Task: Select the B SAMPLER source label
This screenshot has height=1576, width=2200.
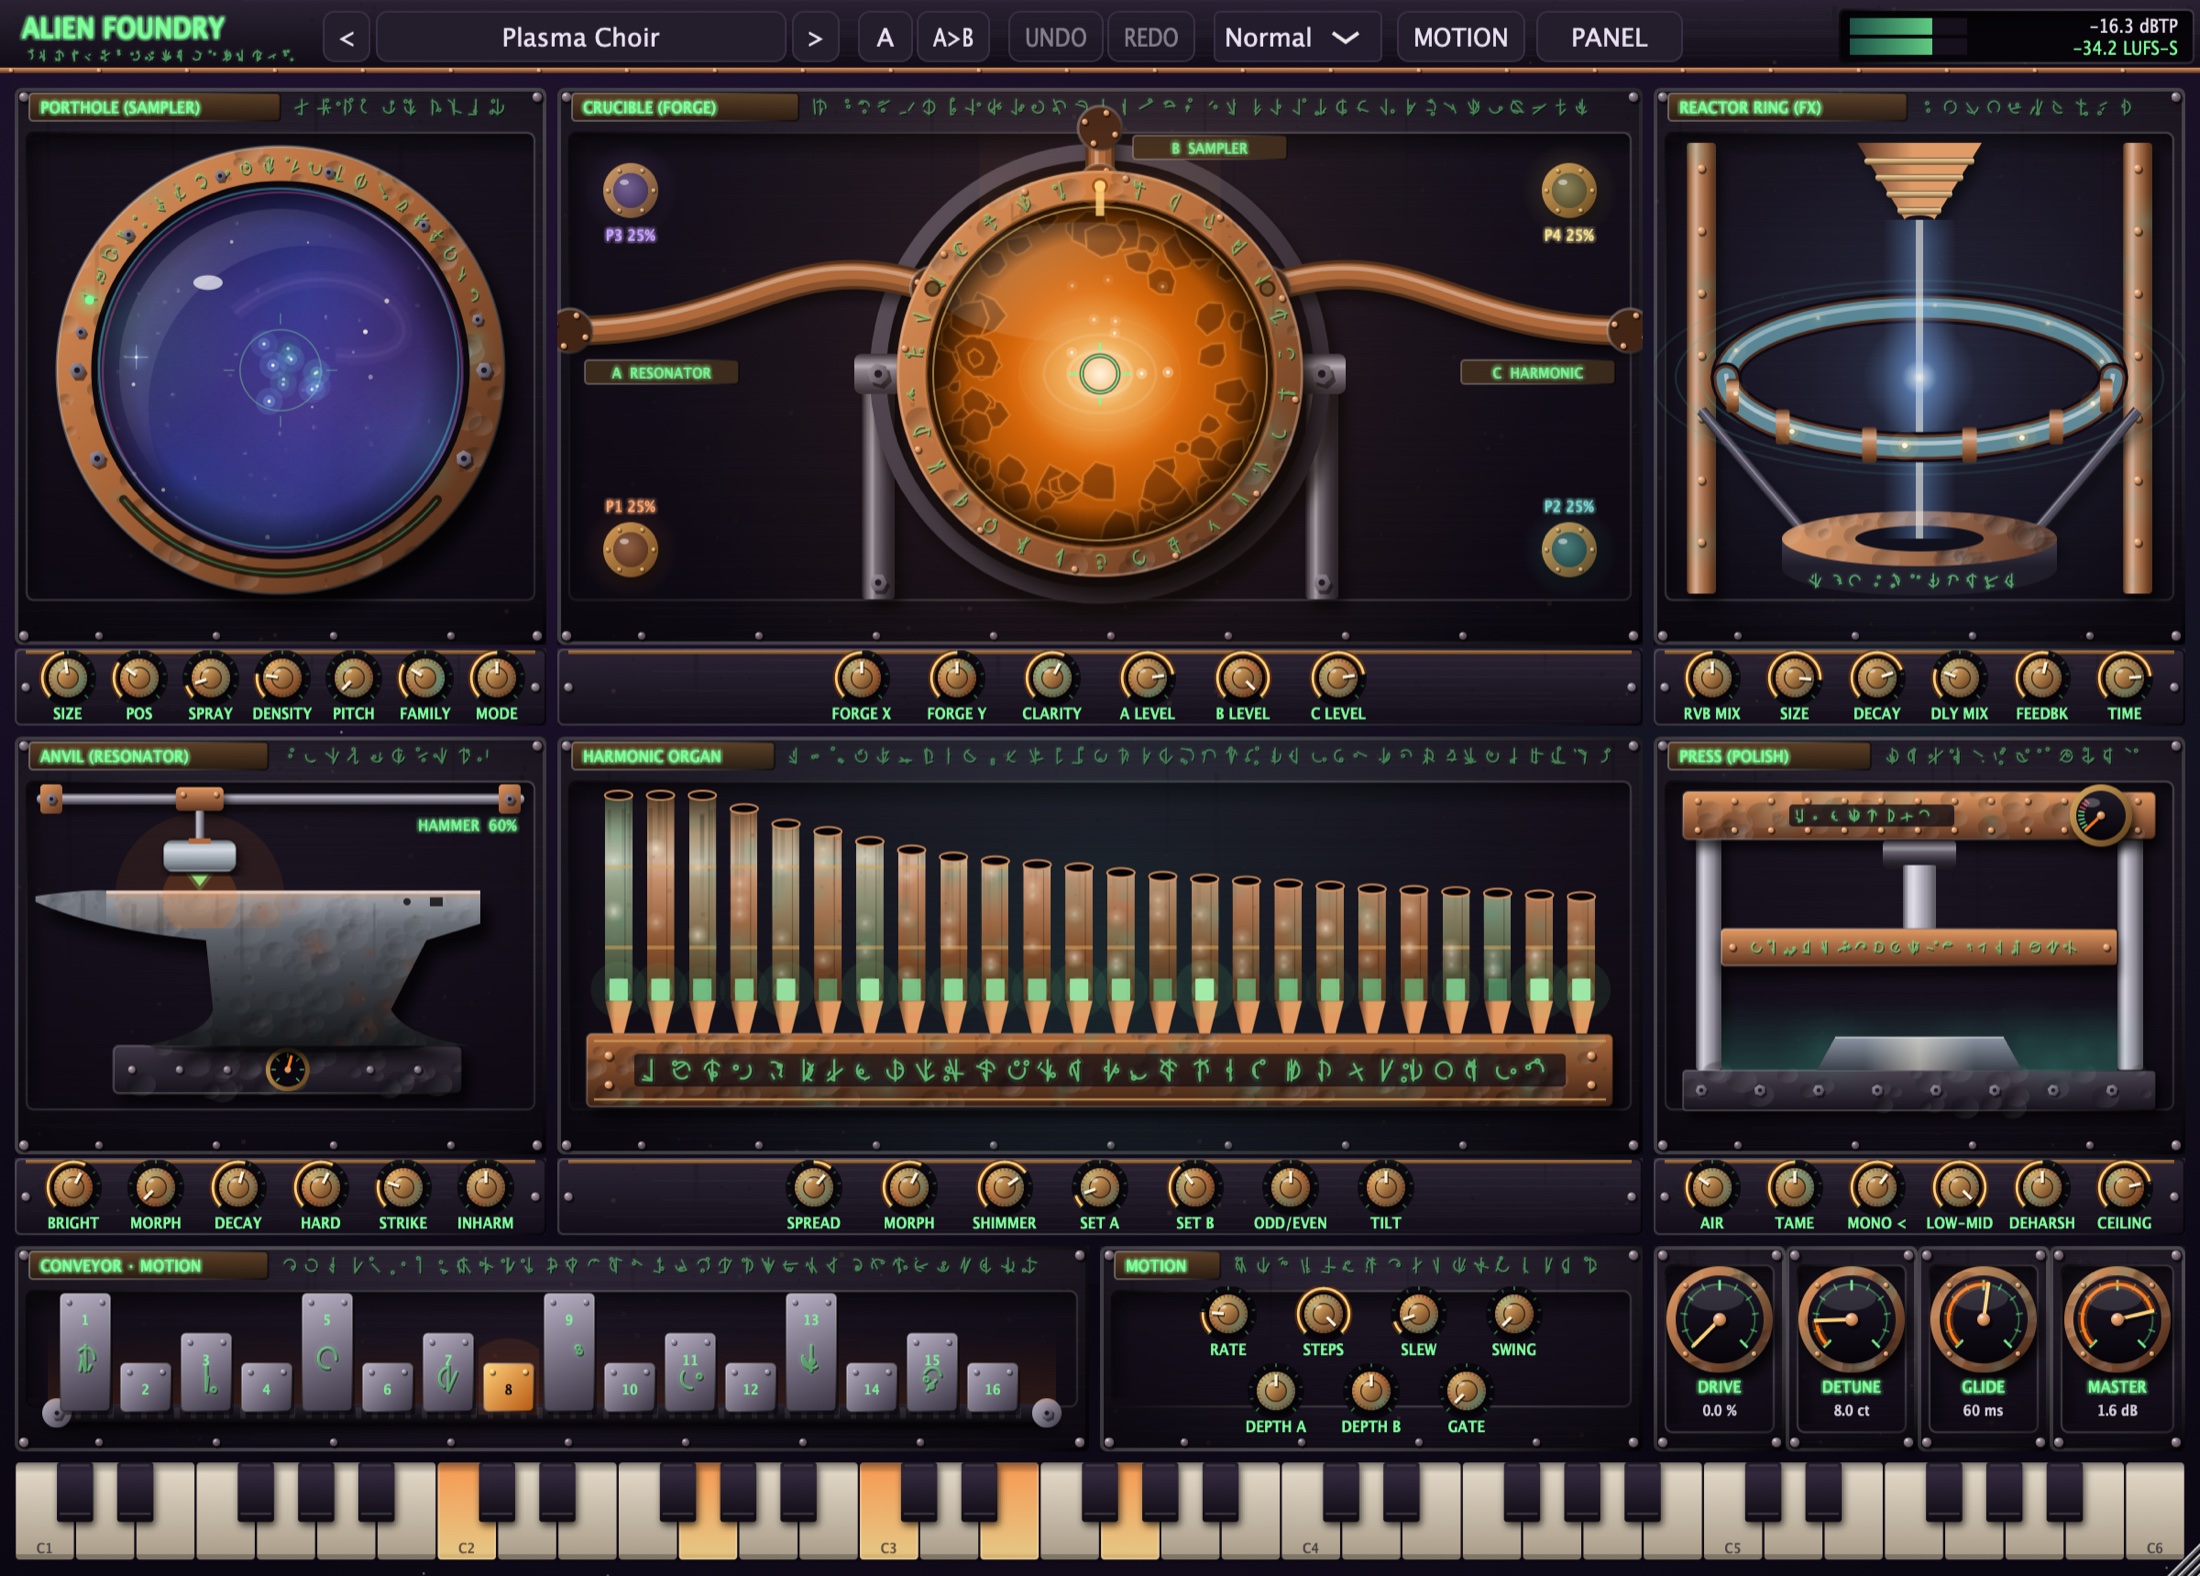Action: (x=1209, y=148)
